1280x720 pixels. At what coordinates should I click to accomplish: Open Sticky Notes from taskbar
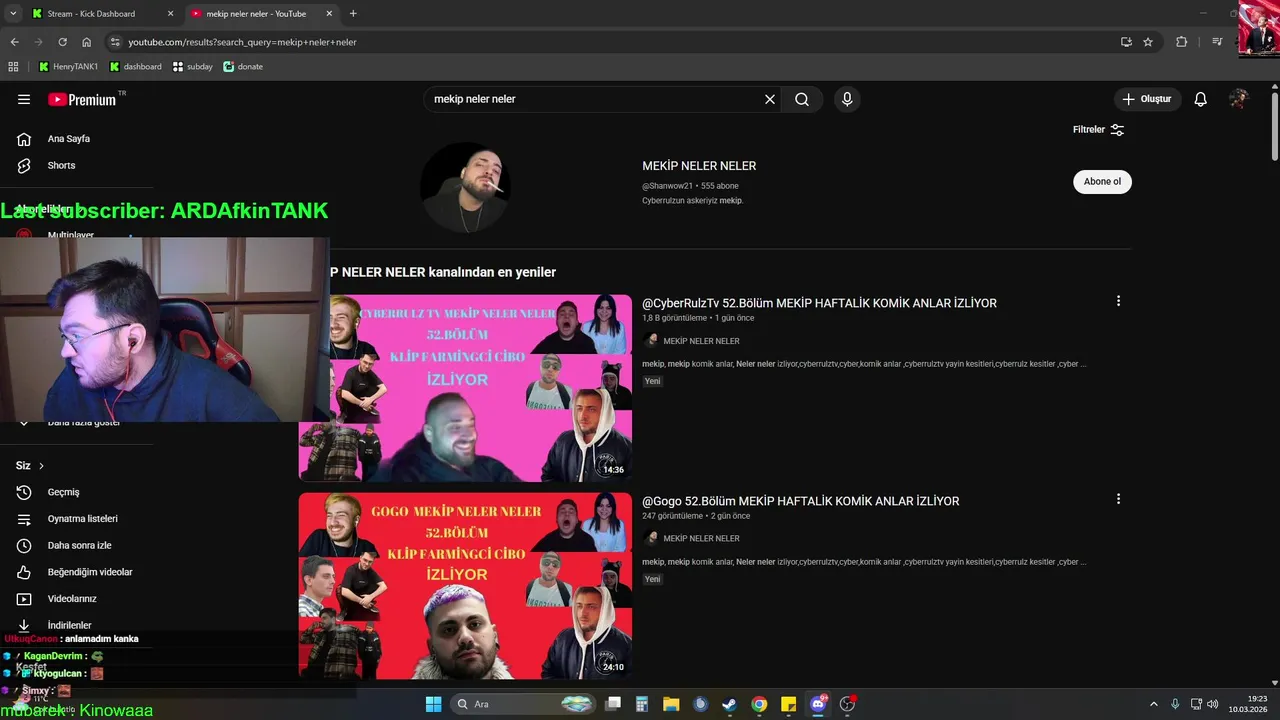tap(788, 704)
